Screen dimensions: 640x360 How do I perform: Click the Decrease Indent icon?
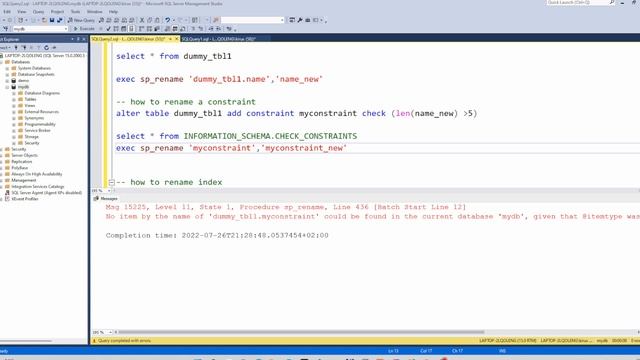211,29
